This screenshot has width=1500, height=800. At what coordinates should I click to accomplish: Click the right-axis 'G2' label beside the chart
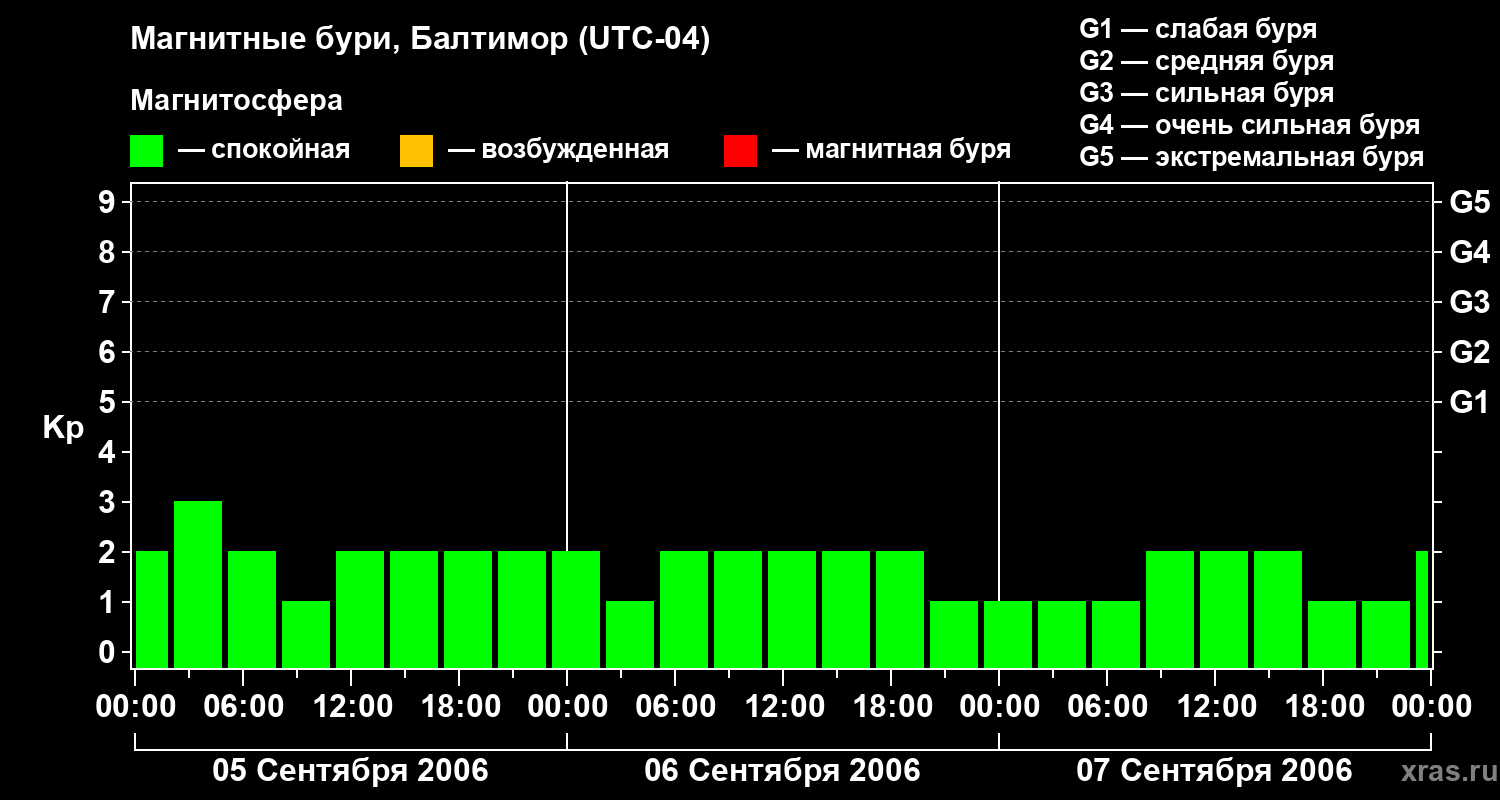click(1469, 352)
